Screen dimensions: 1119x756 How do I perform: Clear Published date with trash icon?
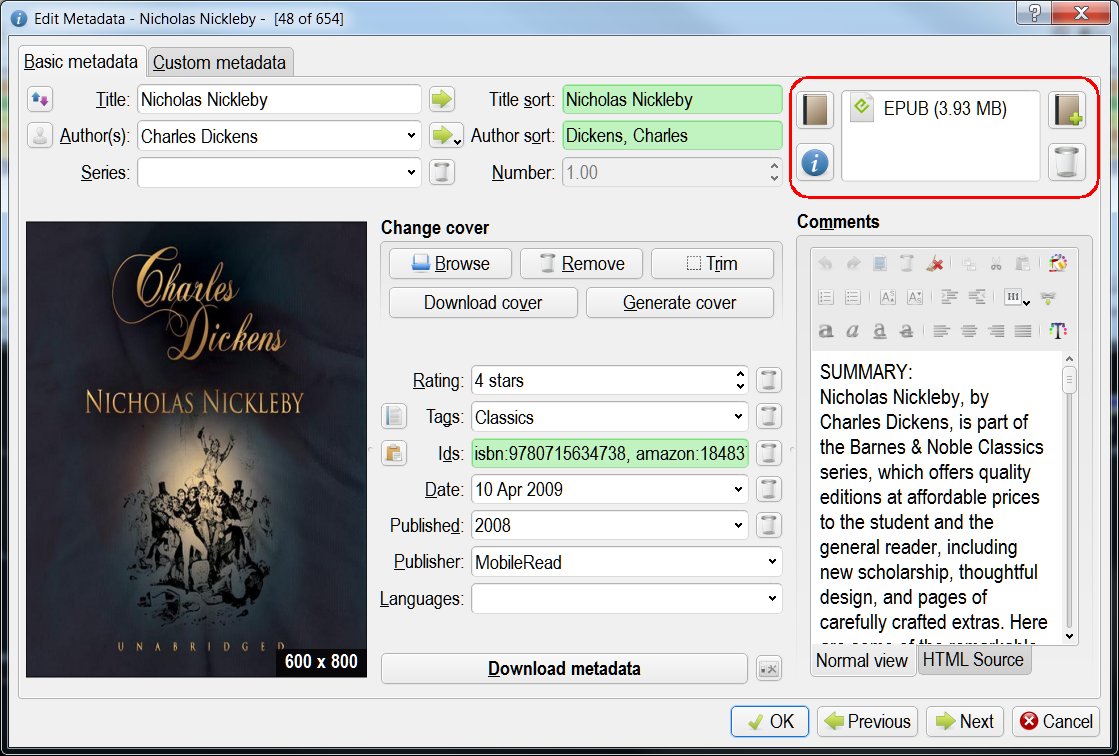(769, 525)
